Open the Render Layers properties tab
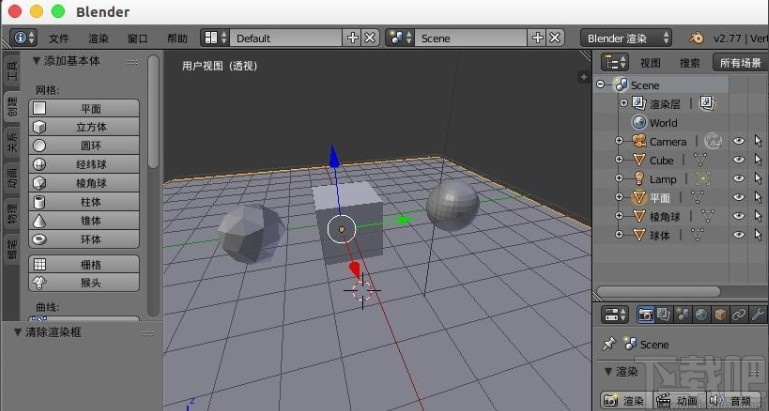The height and width of the screenshot is (411, 769). tap(664, 315)
